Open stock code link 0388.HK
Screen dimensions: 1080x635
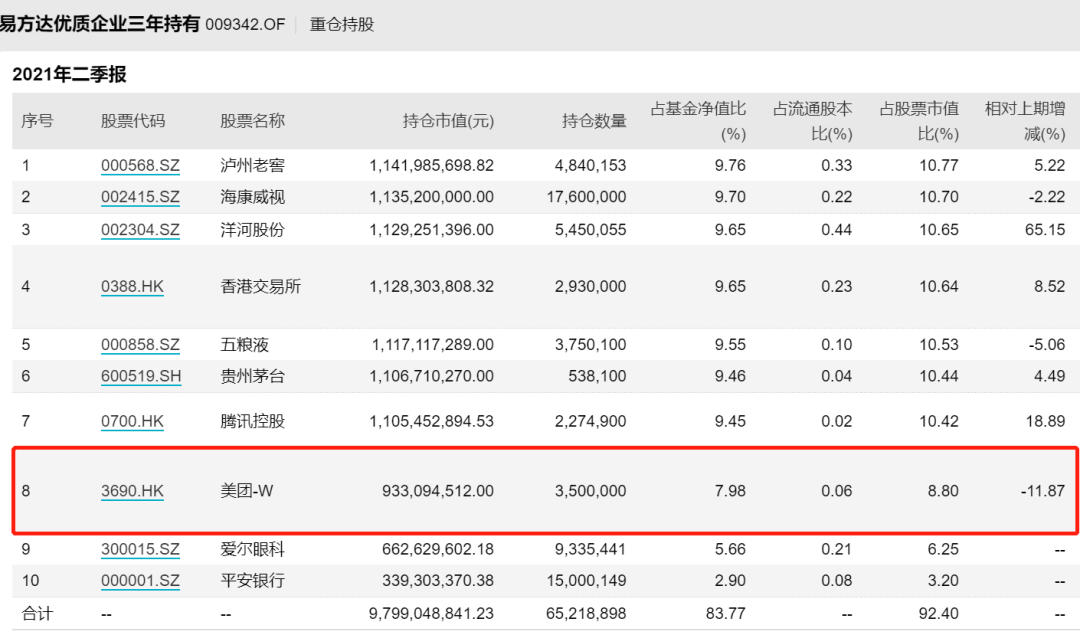(x=132, y=287)
